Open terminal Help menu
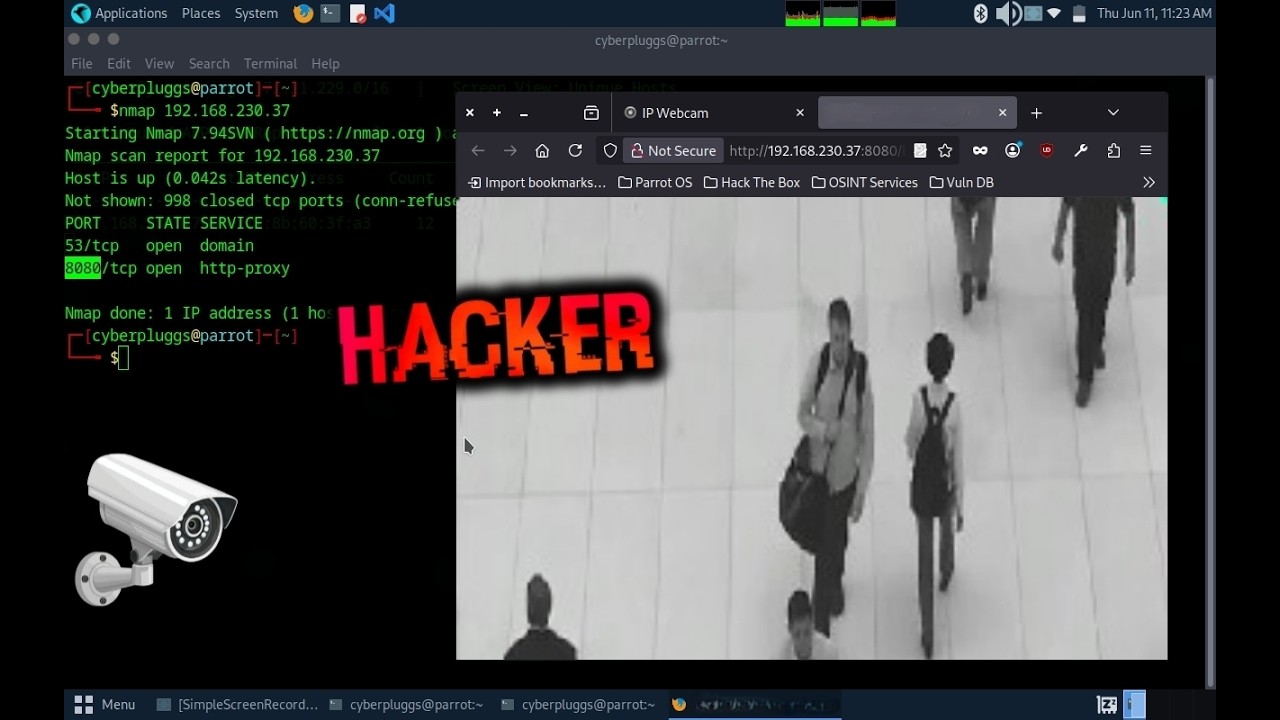 pyautogui.click(x=325, y=63)
